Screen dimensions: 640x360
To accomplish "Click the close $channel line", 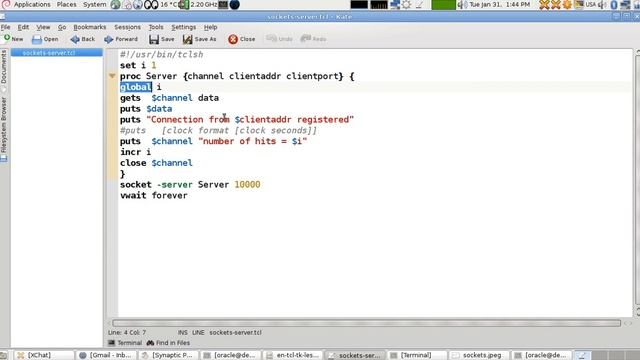I will point(156,163).
